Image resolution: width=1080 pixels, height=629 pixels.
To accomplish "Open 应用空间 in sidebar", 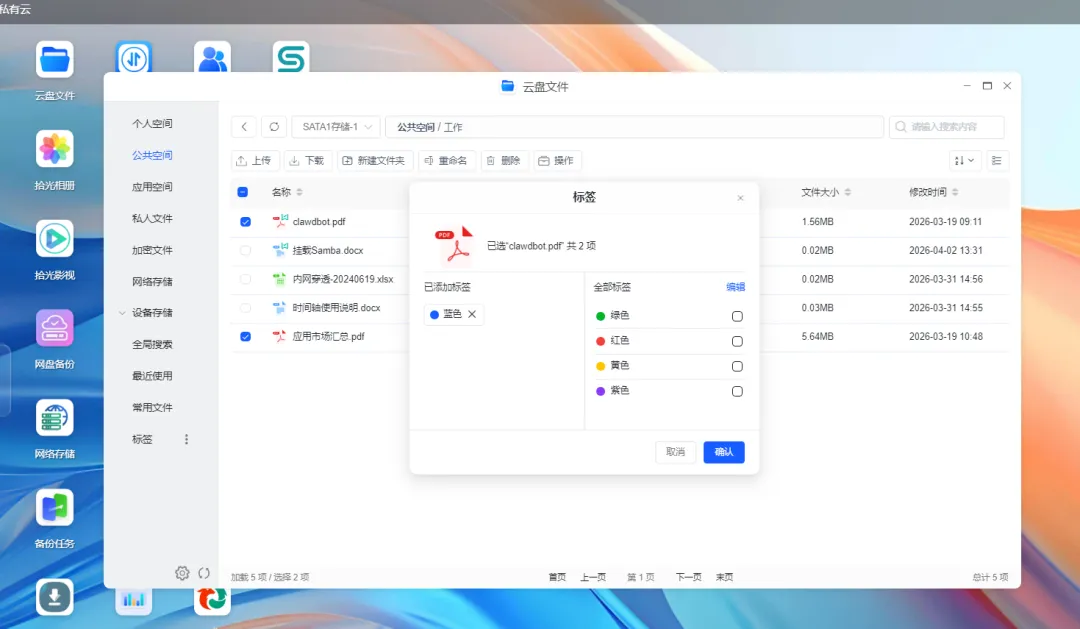I will (x=152, y=187).
